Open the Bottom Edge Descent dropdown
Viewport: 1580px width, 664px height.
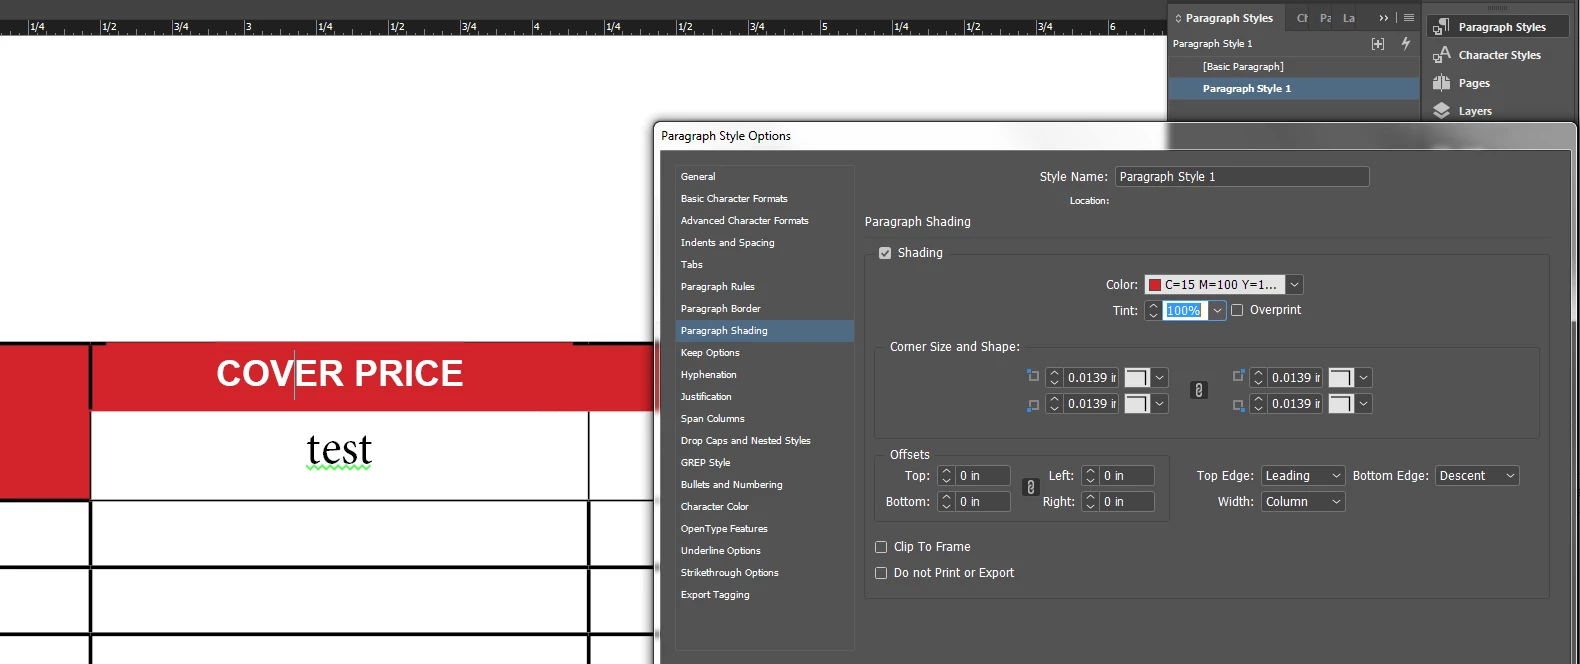click(x=1477, y=476)
